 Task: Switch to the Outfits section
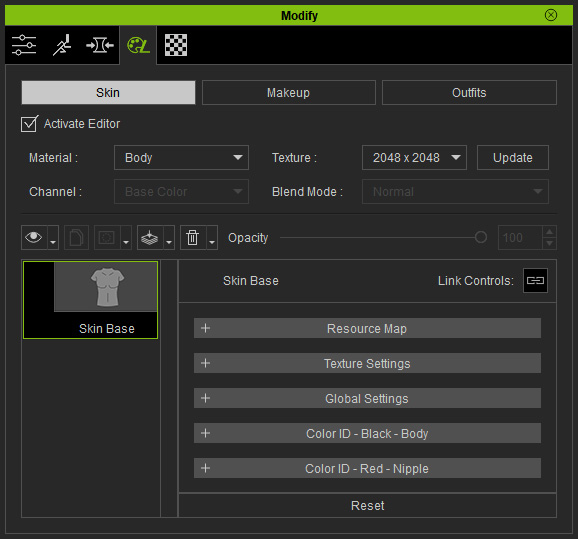(x=469, y=93)
